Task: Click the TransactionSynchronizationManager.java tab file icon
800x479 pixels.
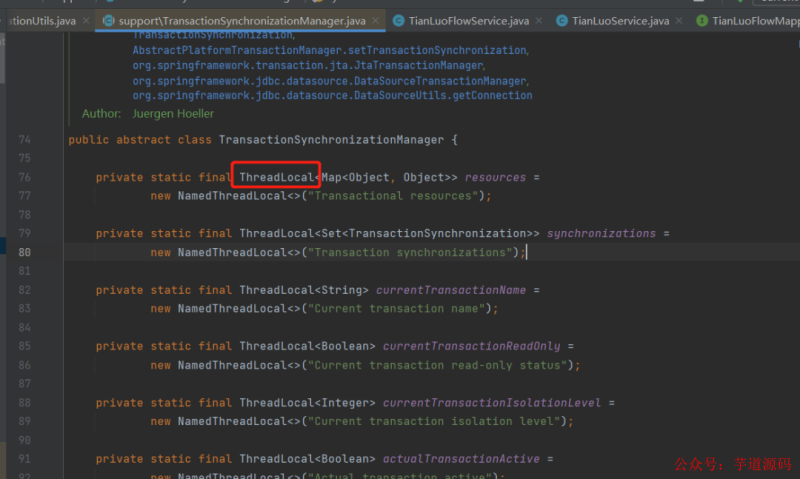Action: click(108, 21)
